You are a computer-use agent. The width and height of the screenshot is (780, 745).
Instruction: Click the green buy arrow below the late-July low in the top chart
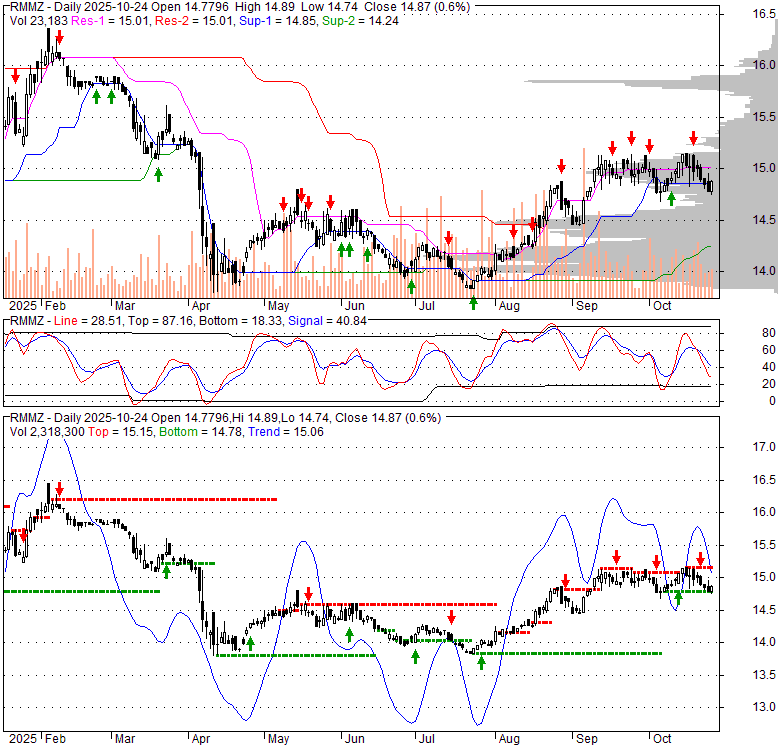pos(473,302)
